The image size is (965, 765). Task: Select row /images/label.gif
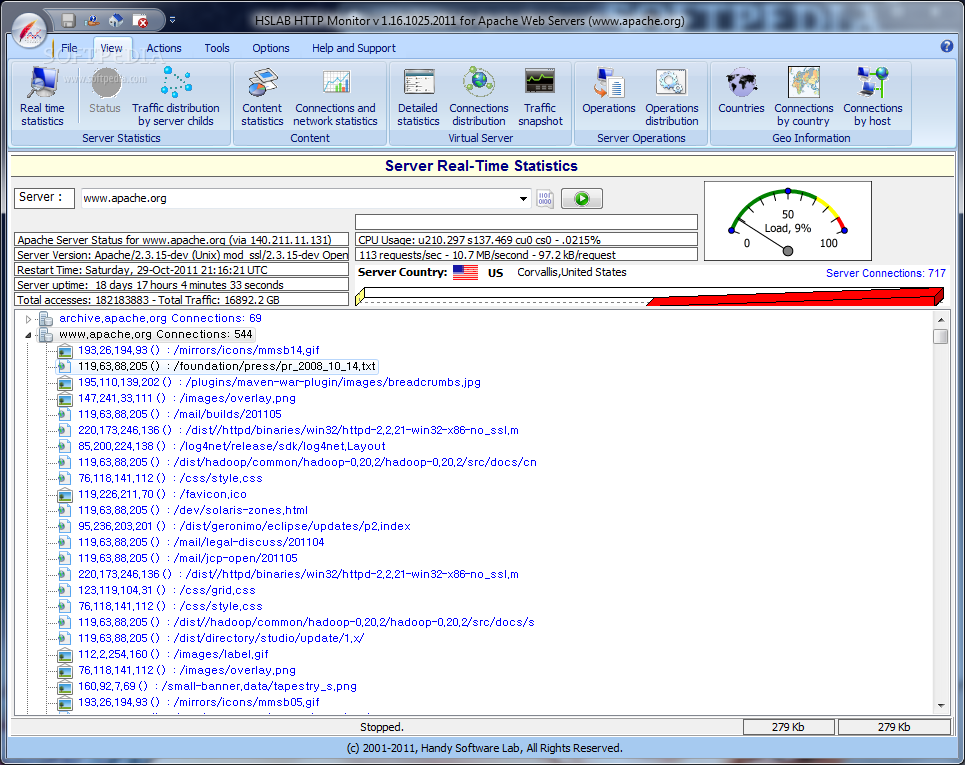pyautogui.click(x=174, y=654)
